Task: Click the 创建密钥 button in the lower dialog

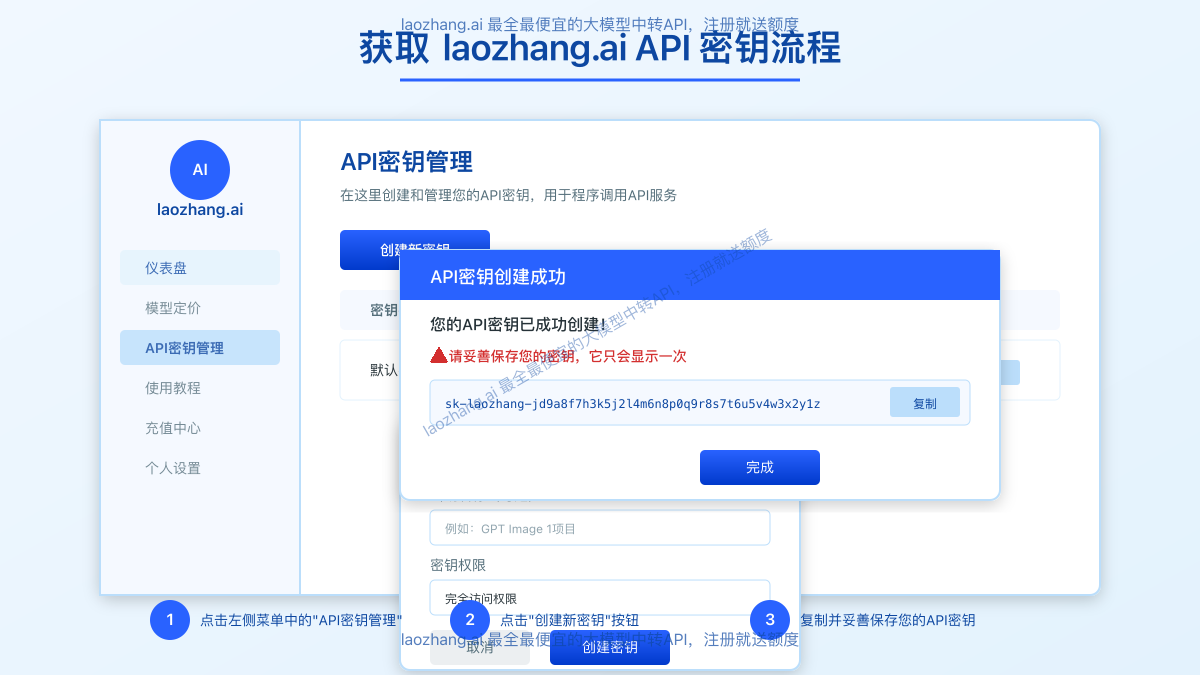Action: (610, 647)
